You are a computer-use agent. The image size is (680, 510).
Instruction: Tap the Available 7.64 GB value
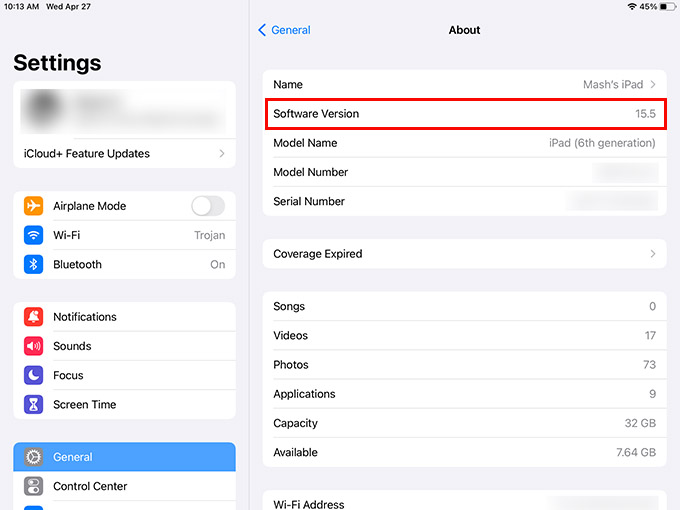coord(636,452)
